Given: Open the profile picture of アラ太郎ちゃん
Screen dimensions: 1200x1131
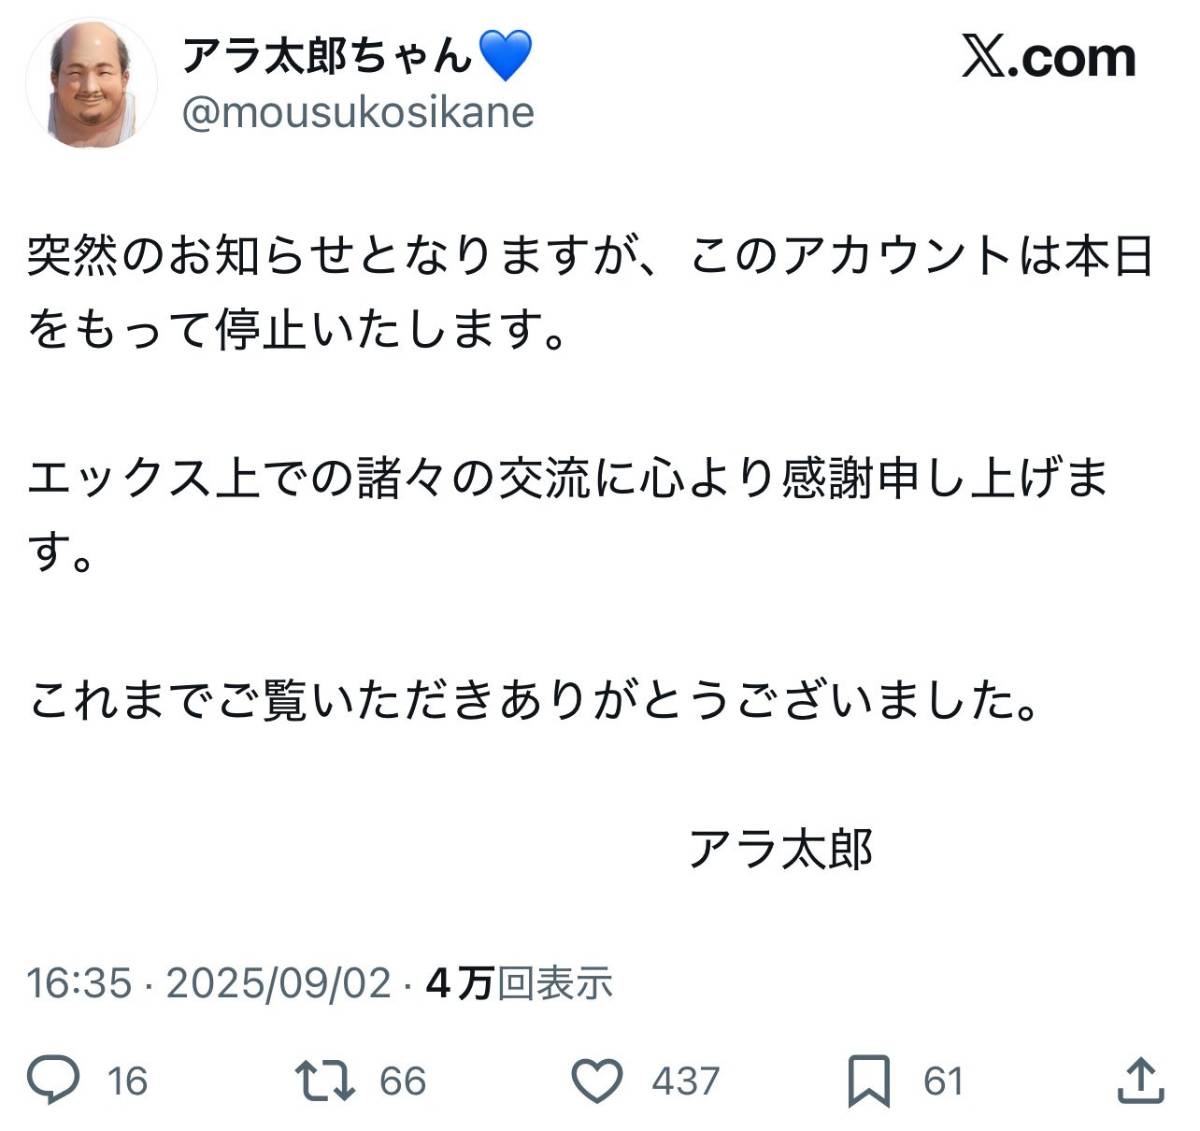Looking at the screenshot, I should pyautogui.click(x=92, y=84).
